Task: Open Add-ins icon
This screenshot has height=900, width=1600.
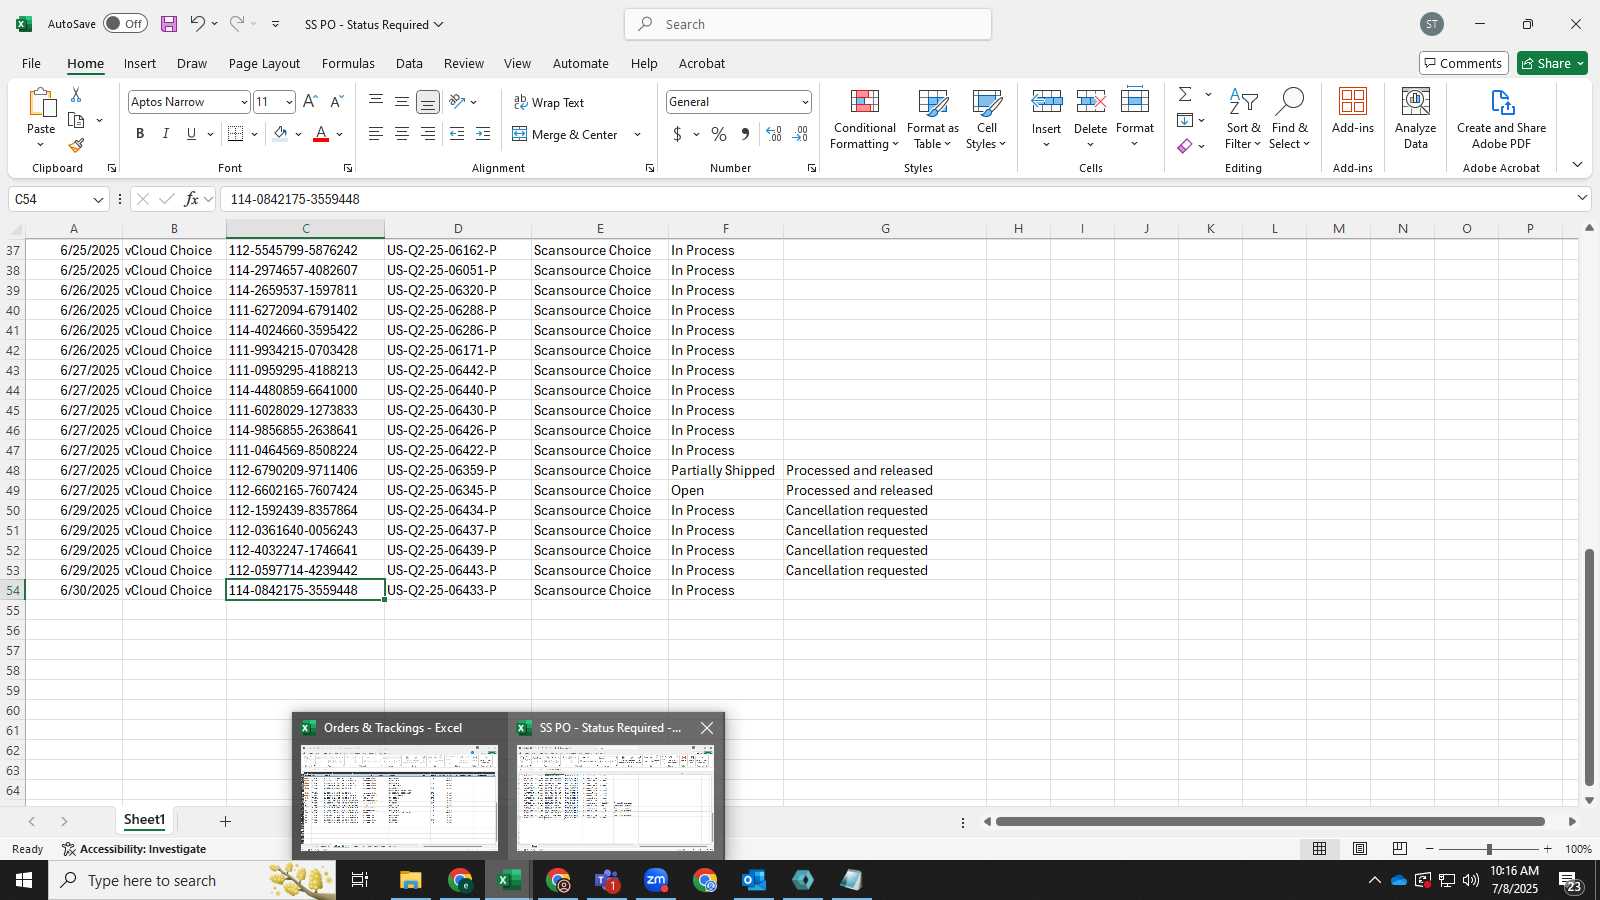Action: click(x=1353, y=111)
